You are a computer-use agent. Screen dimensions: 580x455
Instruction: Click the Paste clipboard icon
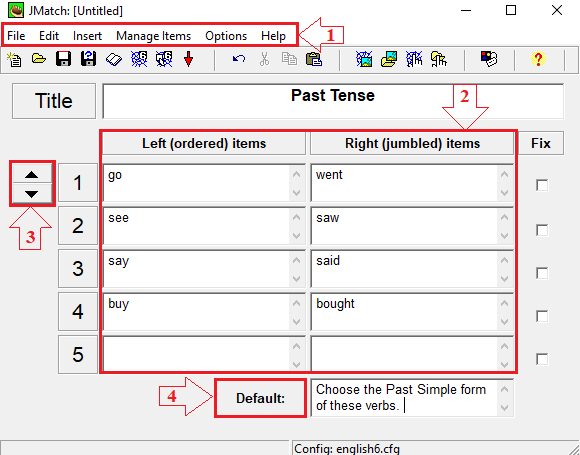click(314, 59)
